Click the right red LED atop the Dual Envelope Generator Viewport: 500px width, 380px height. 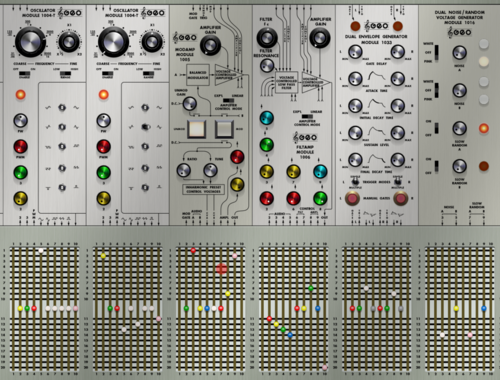(x=398, y=26)
